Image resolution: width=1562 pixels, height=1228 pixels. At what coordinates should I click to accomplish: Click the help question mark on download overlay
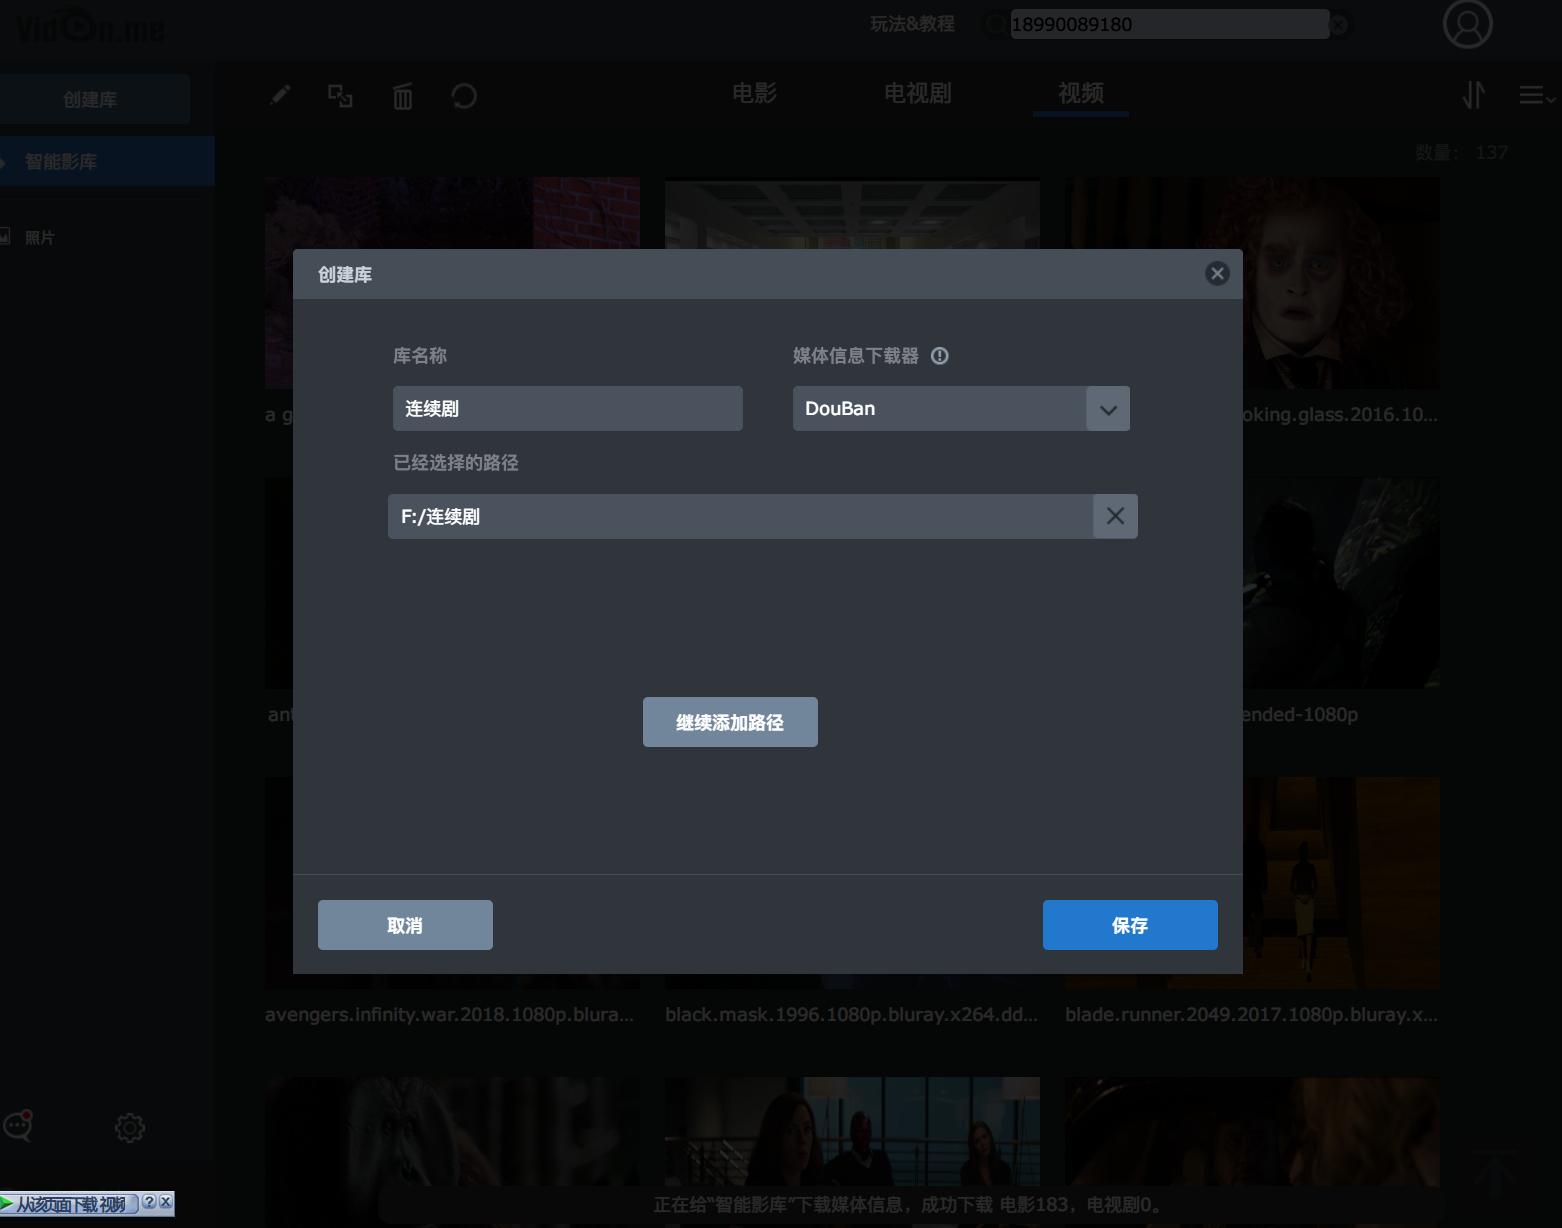150,1202
